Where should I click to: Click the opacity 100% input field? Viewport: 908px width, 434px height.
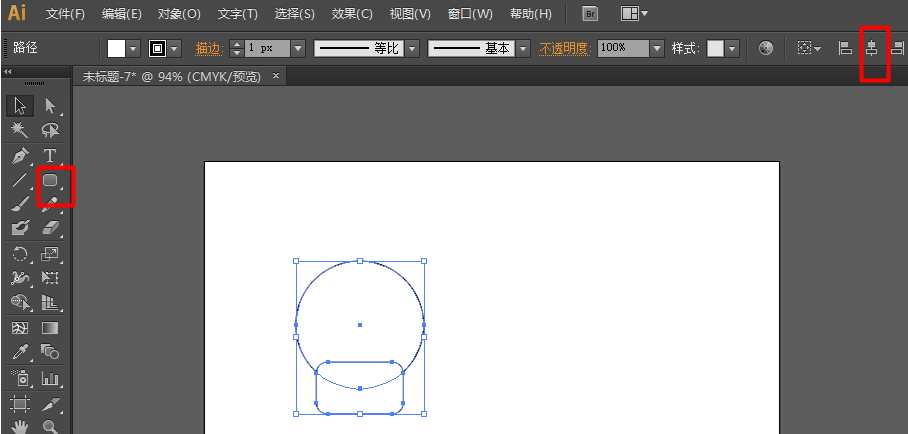(x=624, y=49)
